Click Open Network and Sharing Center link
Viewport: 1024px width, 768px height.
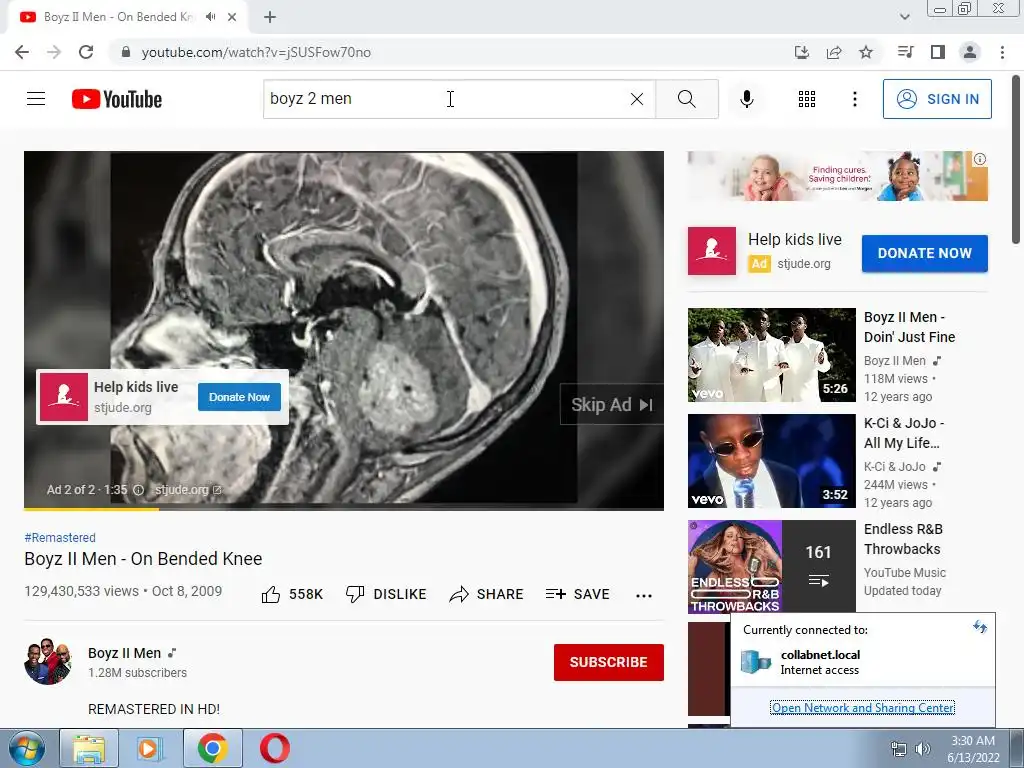863,708
